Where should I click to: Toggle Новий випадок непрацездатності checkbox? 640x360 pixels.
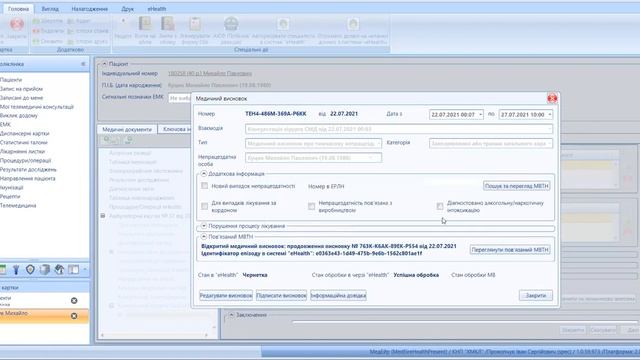(204, 186)
